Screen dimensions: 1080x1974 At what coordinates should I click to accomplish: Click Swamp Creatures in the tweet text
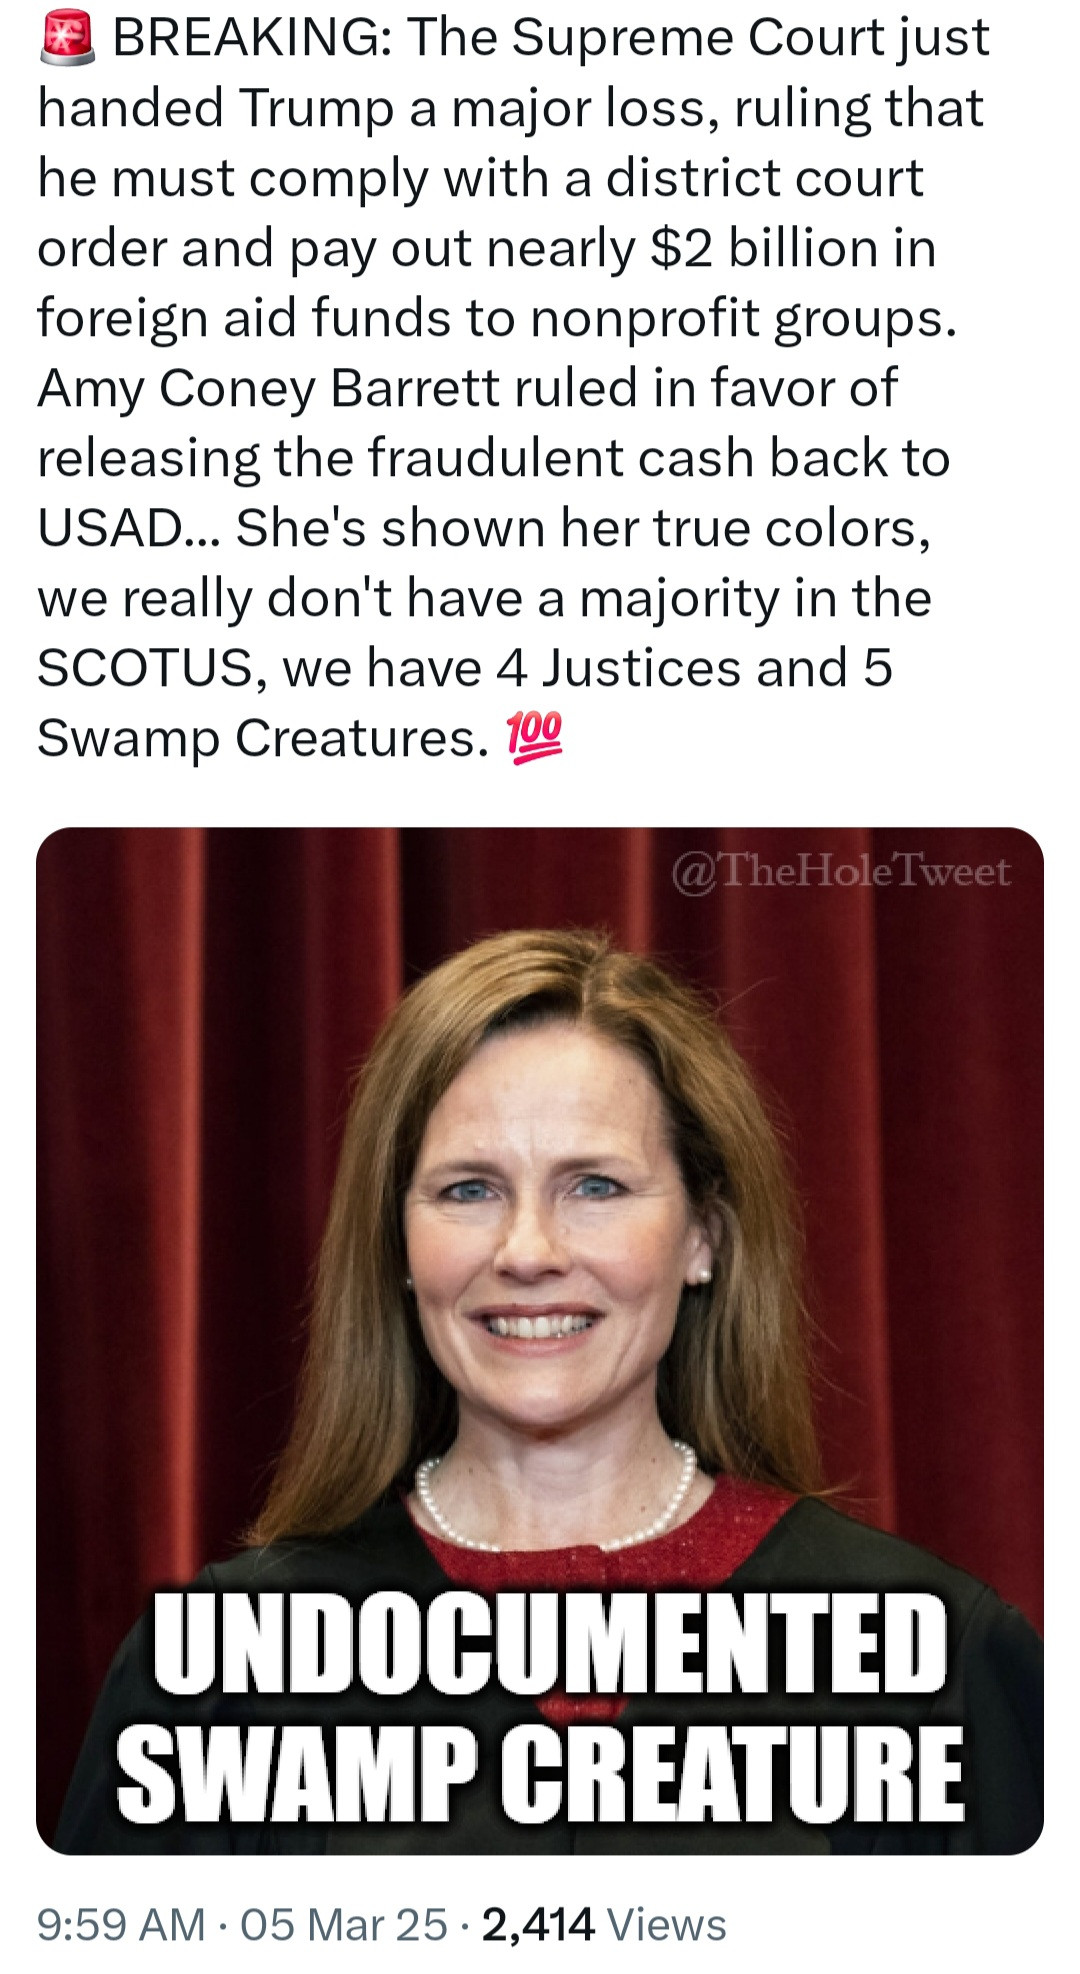point(262,739)
